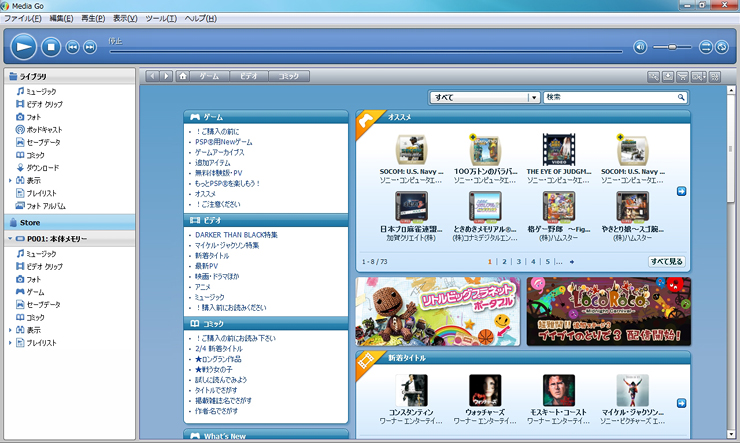Viewport: 740px width, 443px height.
Task: Click the search magnifier icon in search box
Action: click(682, 98)
